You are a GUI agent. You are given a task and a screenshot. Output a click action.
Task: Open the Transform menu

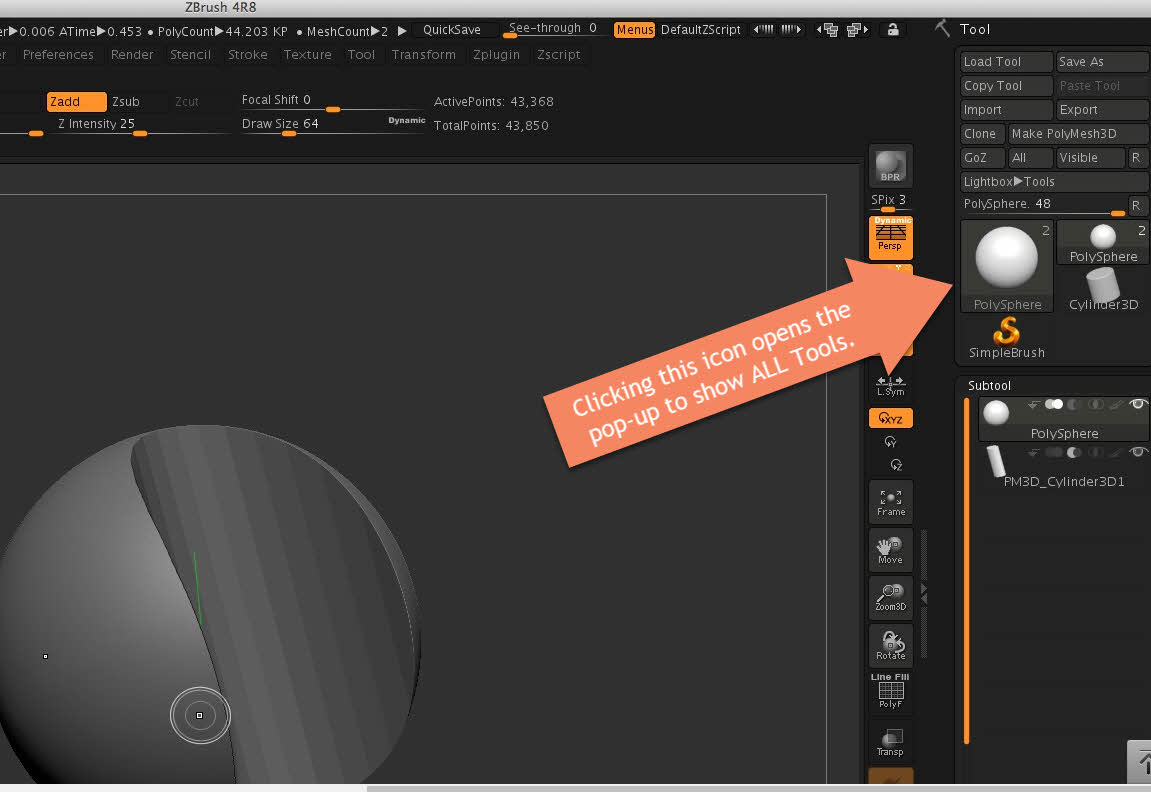424,54
